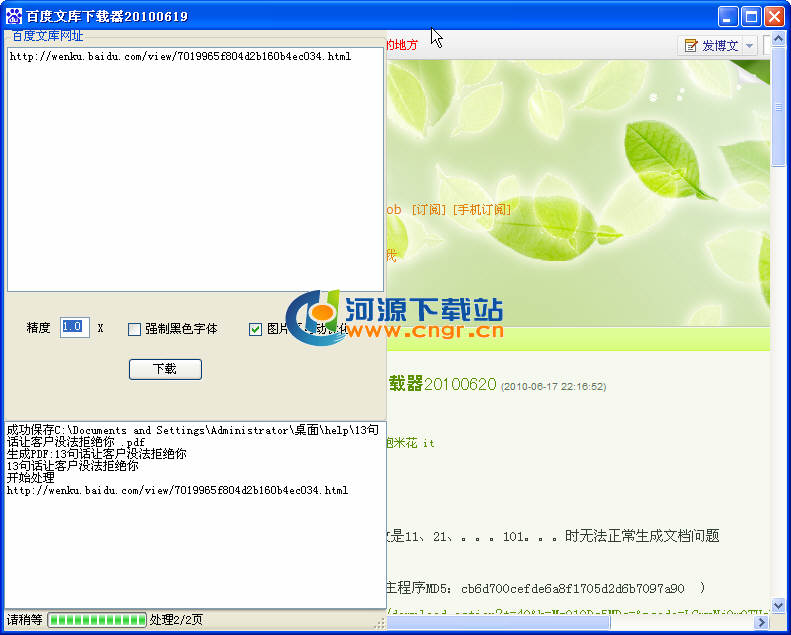Enable the 强制黑色字体 checkbox
Viewport: 791px width, 635px height.
click(x=134, y=329)
